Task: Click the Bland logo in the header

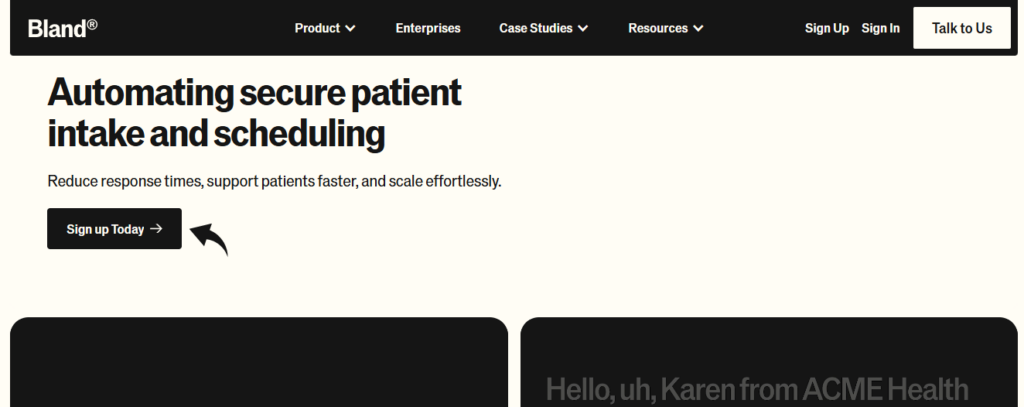Action: click(56, 28)
